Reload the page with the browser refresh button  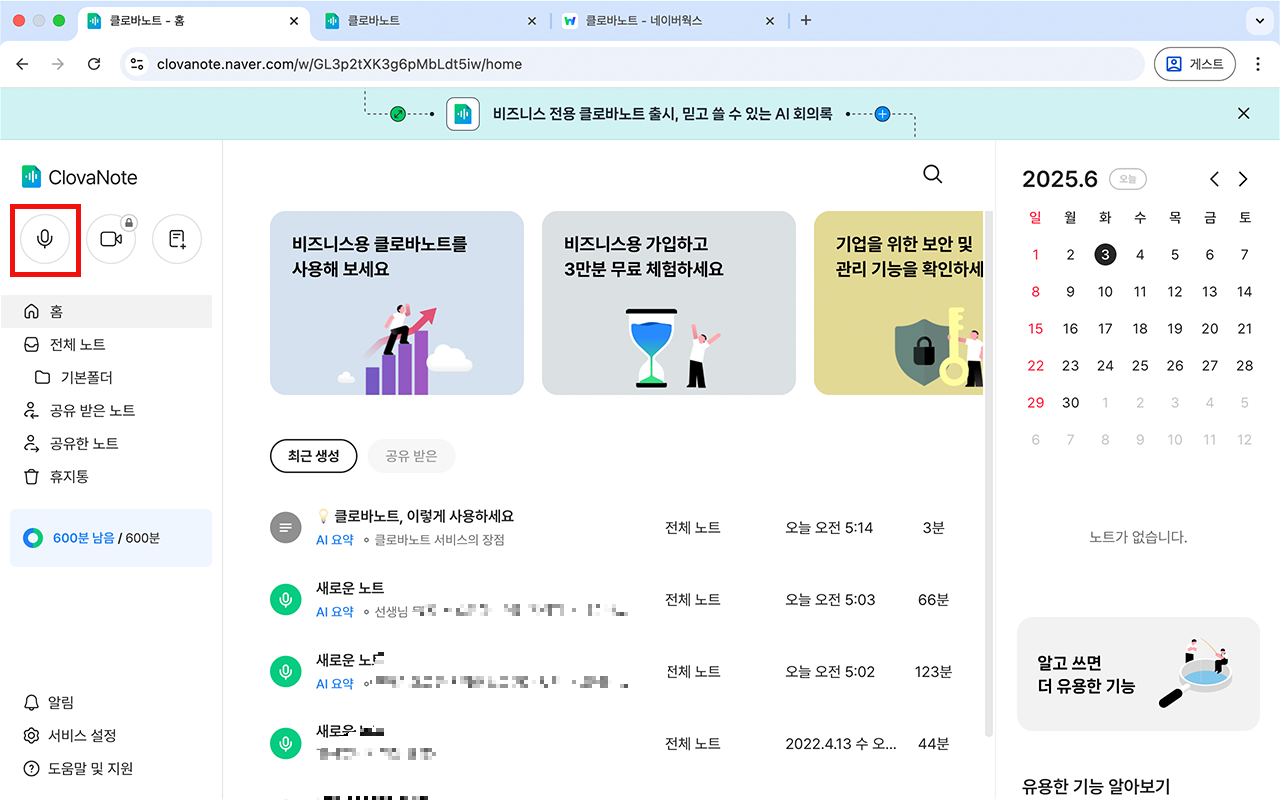[94, 64]
